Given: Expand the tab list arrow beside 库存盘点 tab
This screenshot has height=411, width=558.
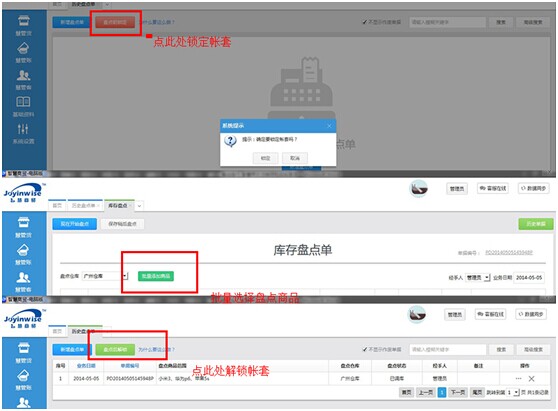Looking at the screenshot, I should click(140, 206).
